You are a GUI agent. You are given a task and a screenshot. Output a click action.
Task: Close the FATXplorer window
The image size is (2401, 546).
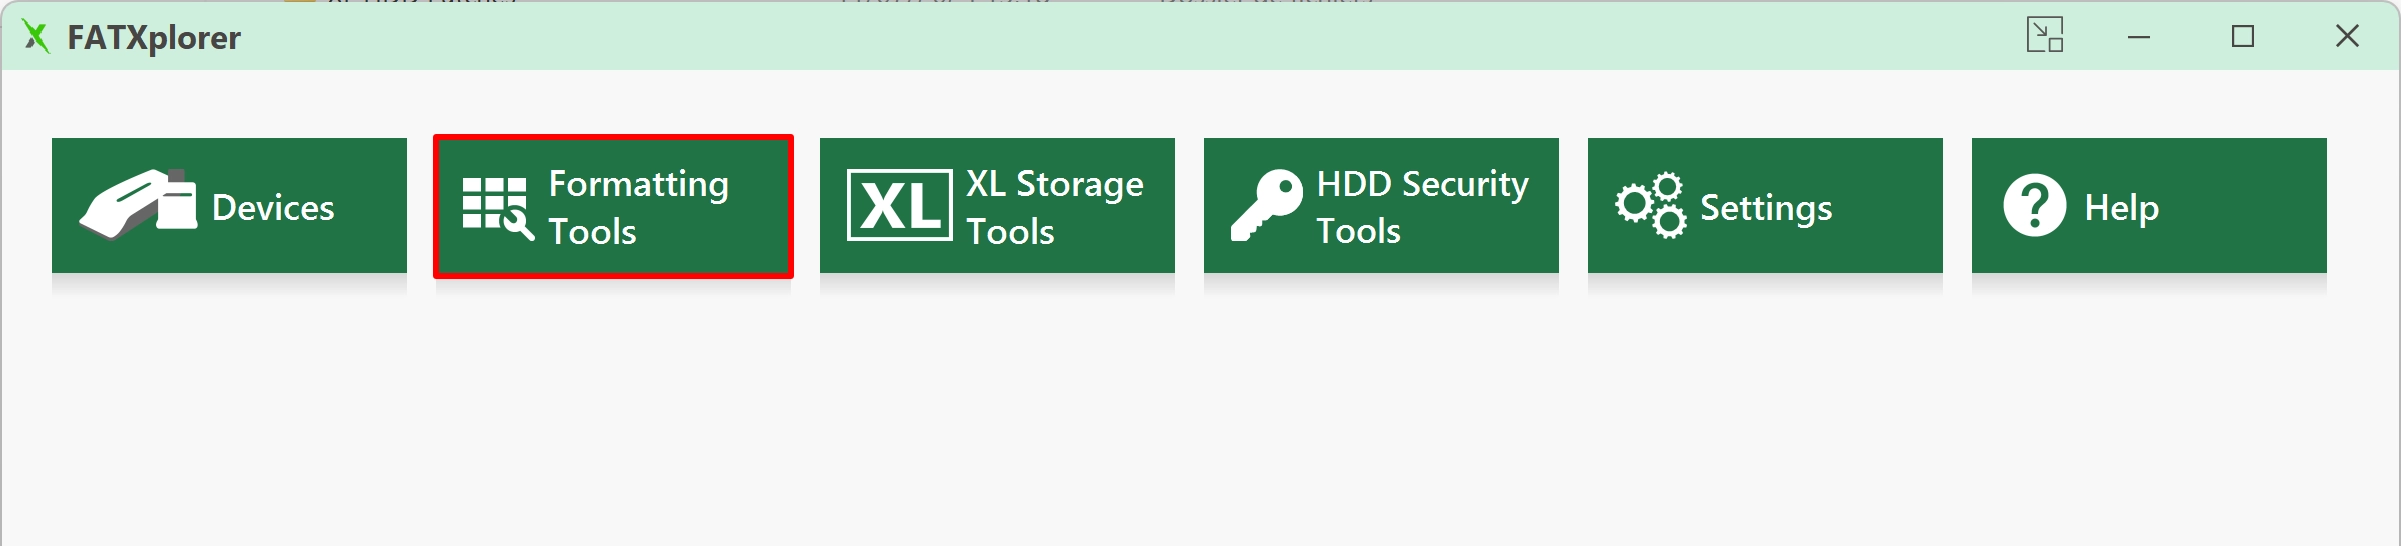[2347, 36]
